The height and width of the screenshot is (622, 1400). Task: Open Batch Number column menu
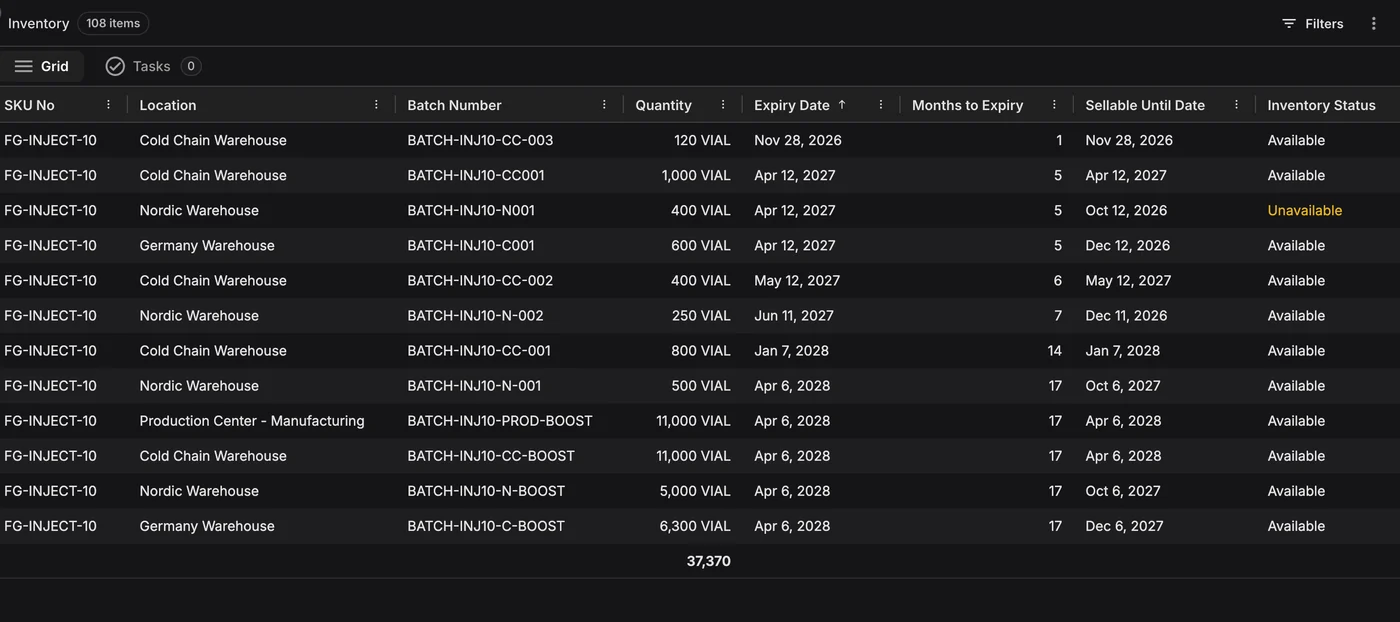point(604,105)
